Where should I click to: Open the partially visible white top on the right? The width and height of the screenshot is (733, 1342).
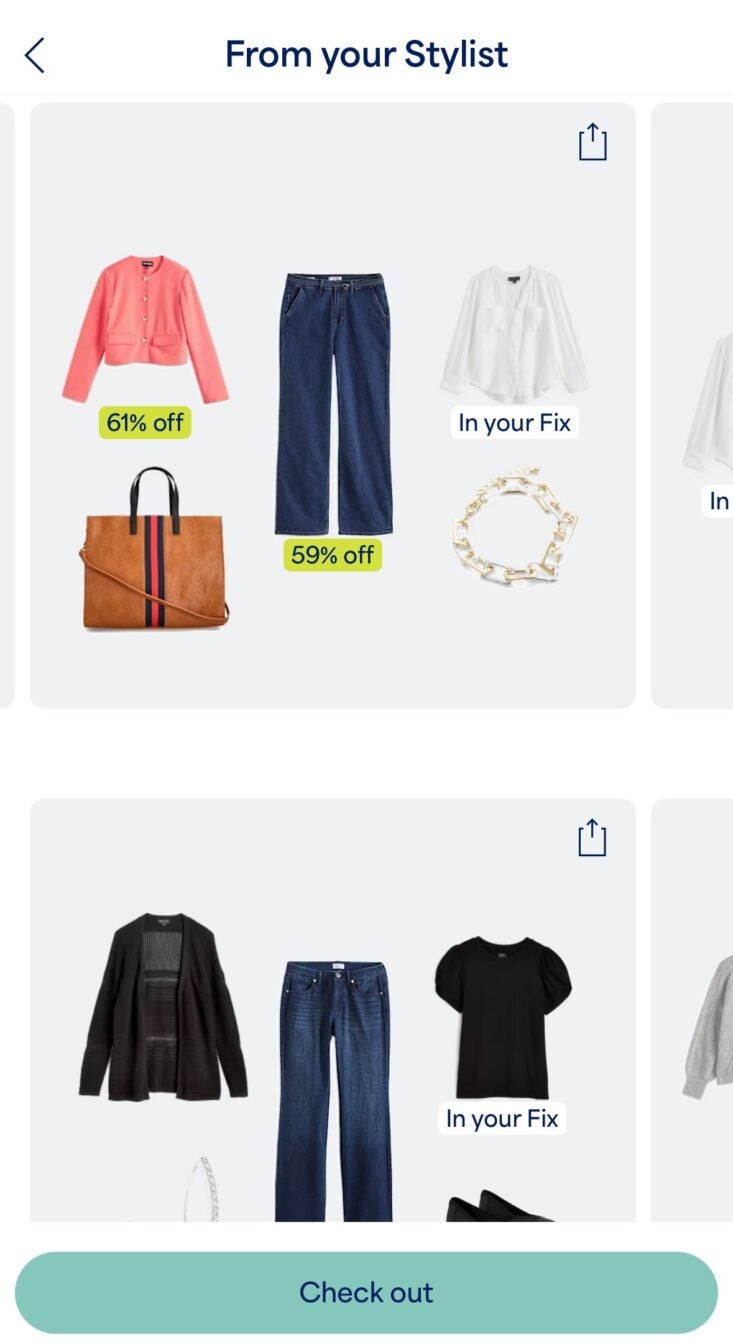pyautogui.click(x=708, y=403)
